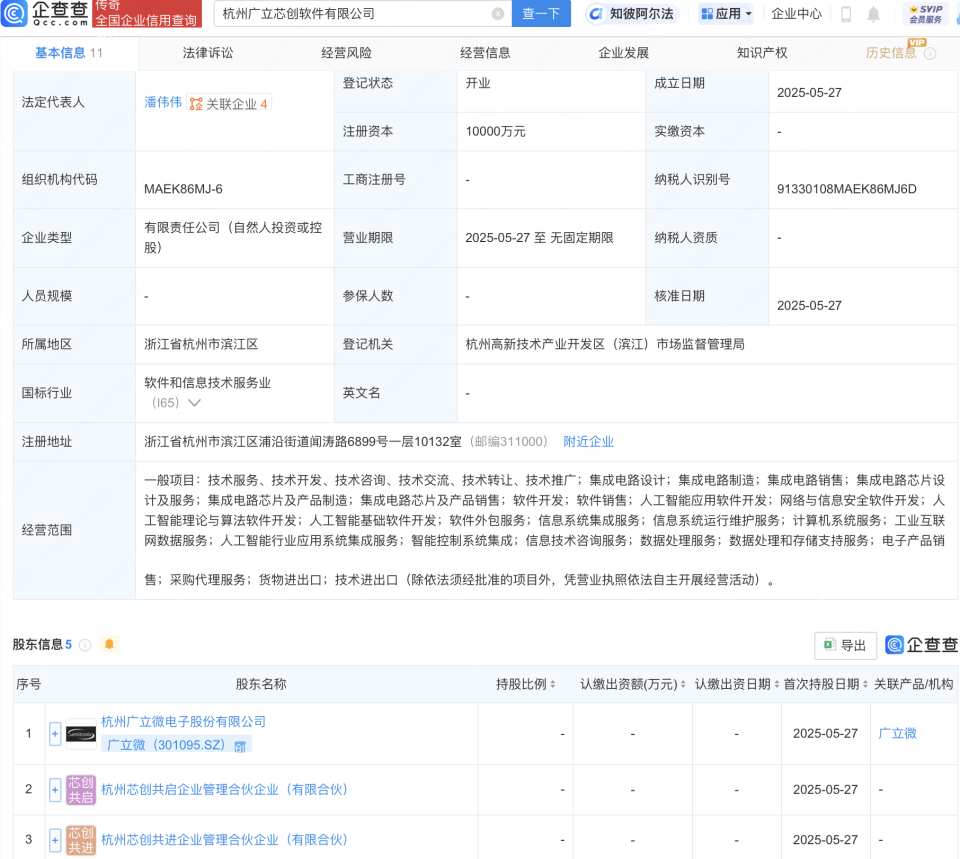
Task: Expand the 国标行业 I65 chevron
Action: coord(194,403)
